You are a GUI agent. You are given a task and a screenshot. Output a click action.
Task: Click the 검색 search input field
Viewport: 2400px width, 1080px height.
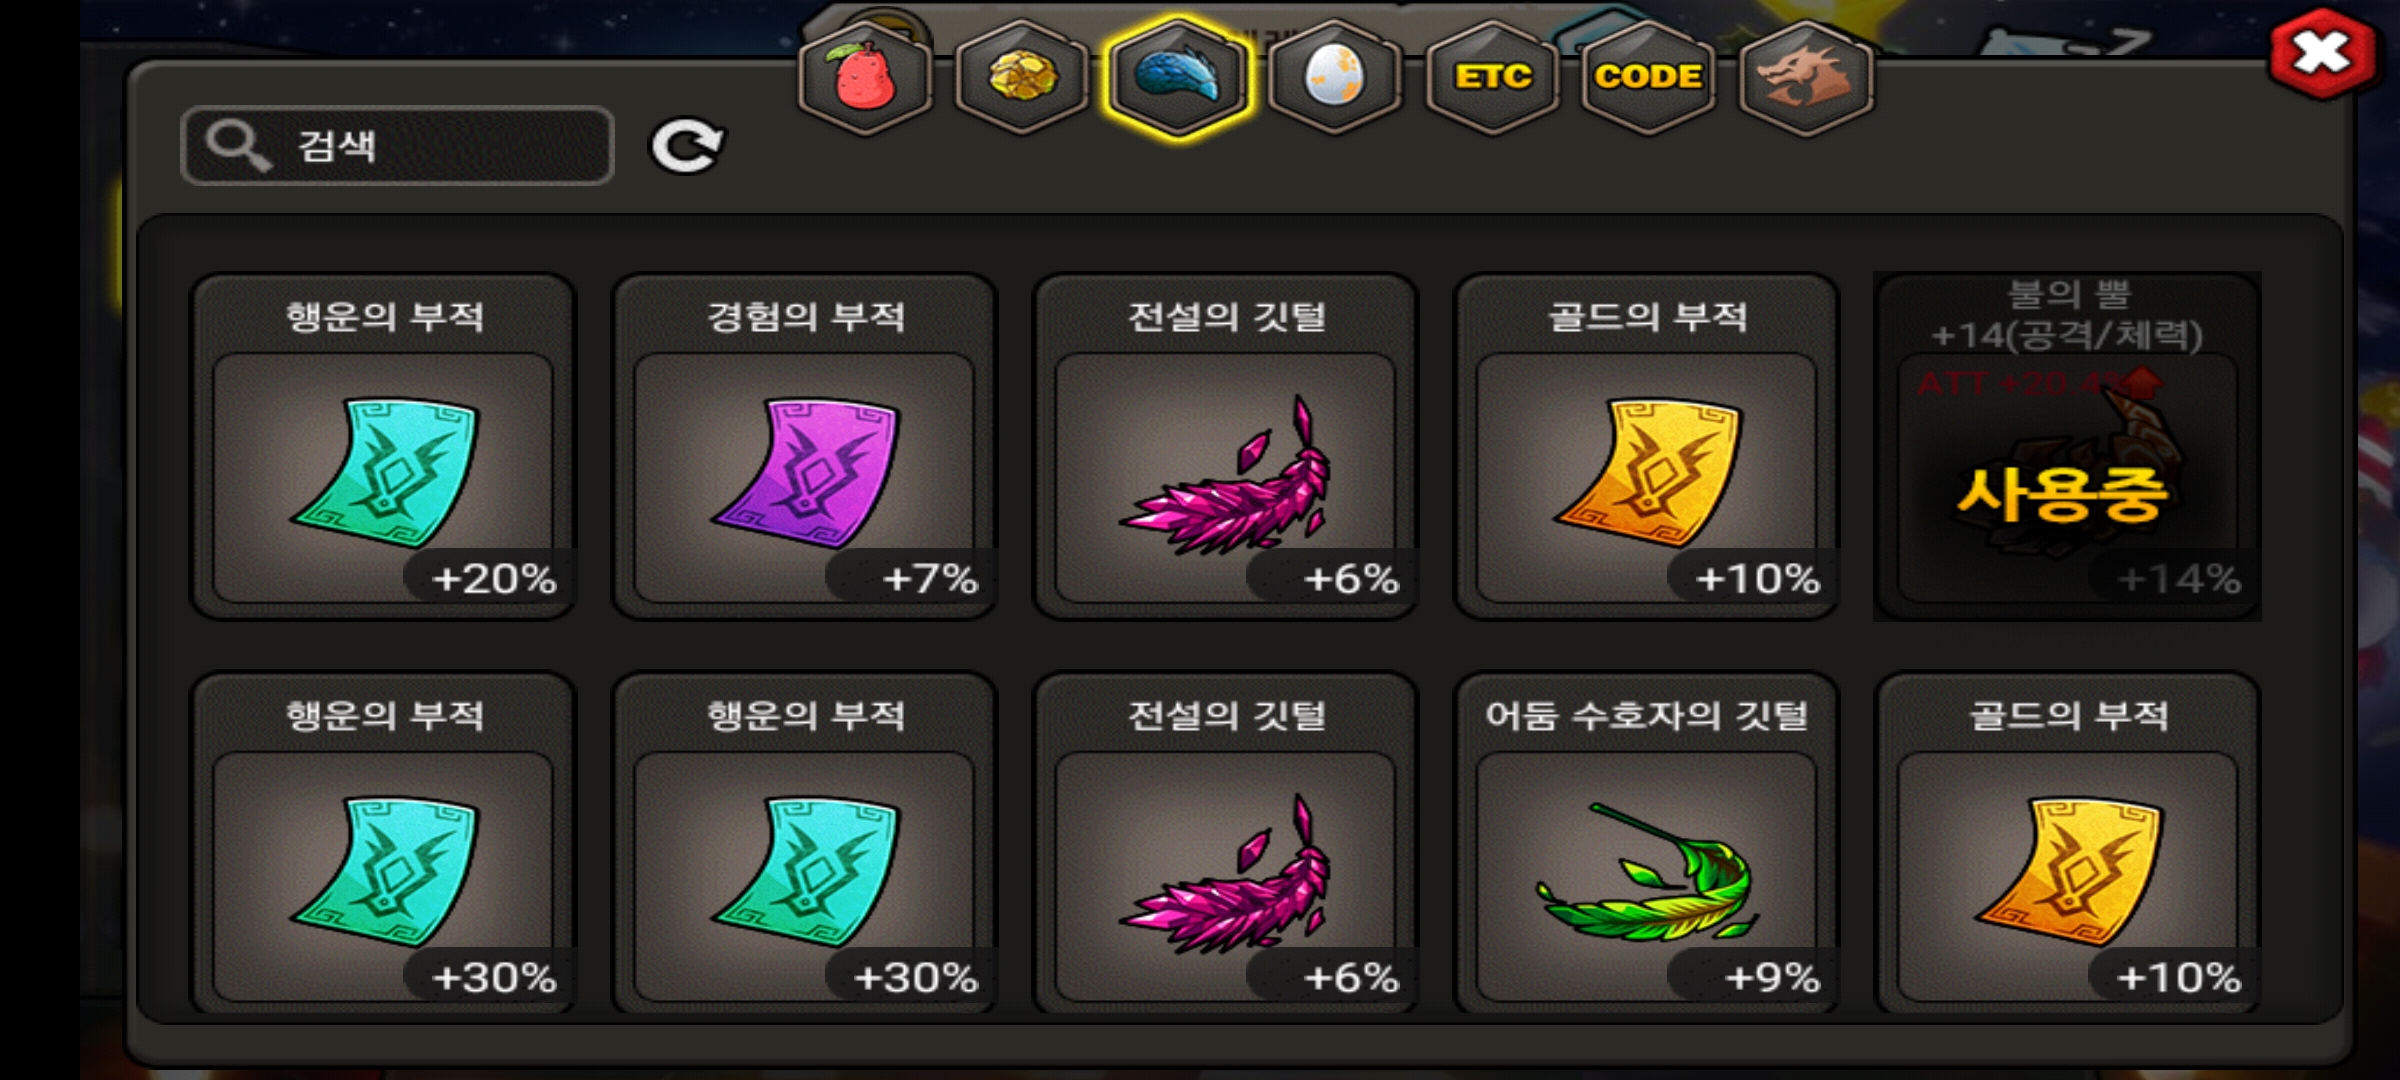[x=397, y=146]
